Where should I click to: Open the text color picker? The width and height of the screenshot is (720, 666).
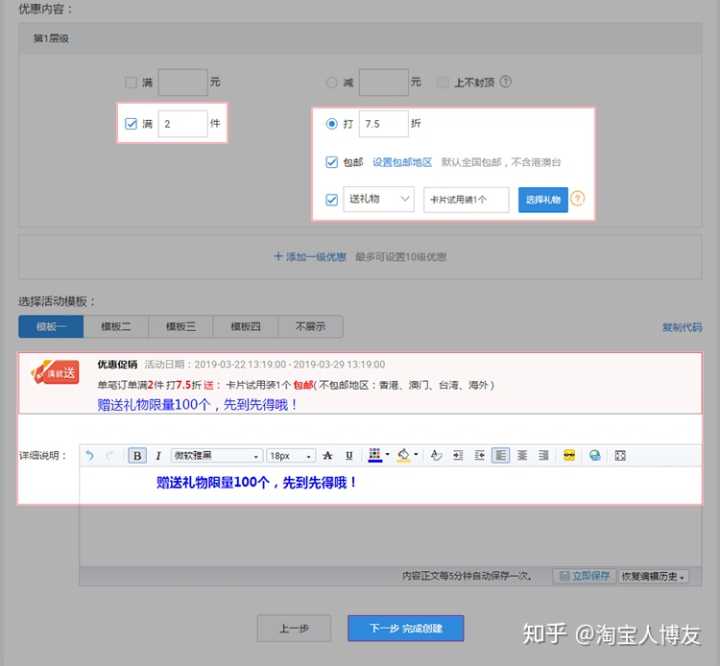point(377,456)
